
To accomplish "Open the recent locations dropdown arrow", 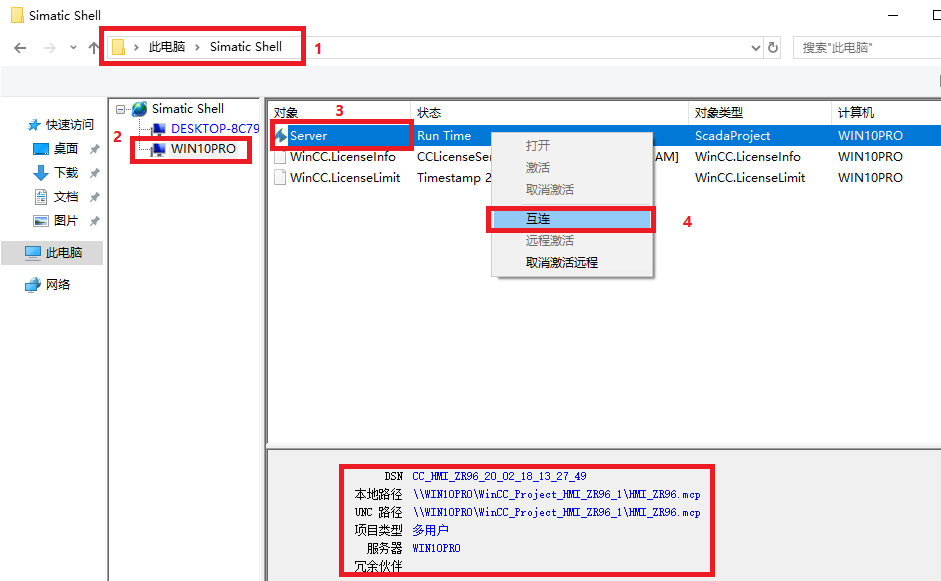I will pos(73,47).
